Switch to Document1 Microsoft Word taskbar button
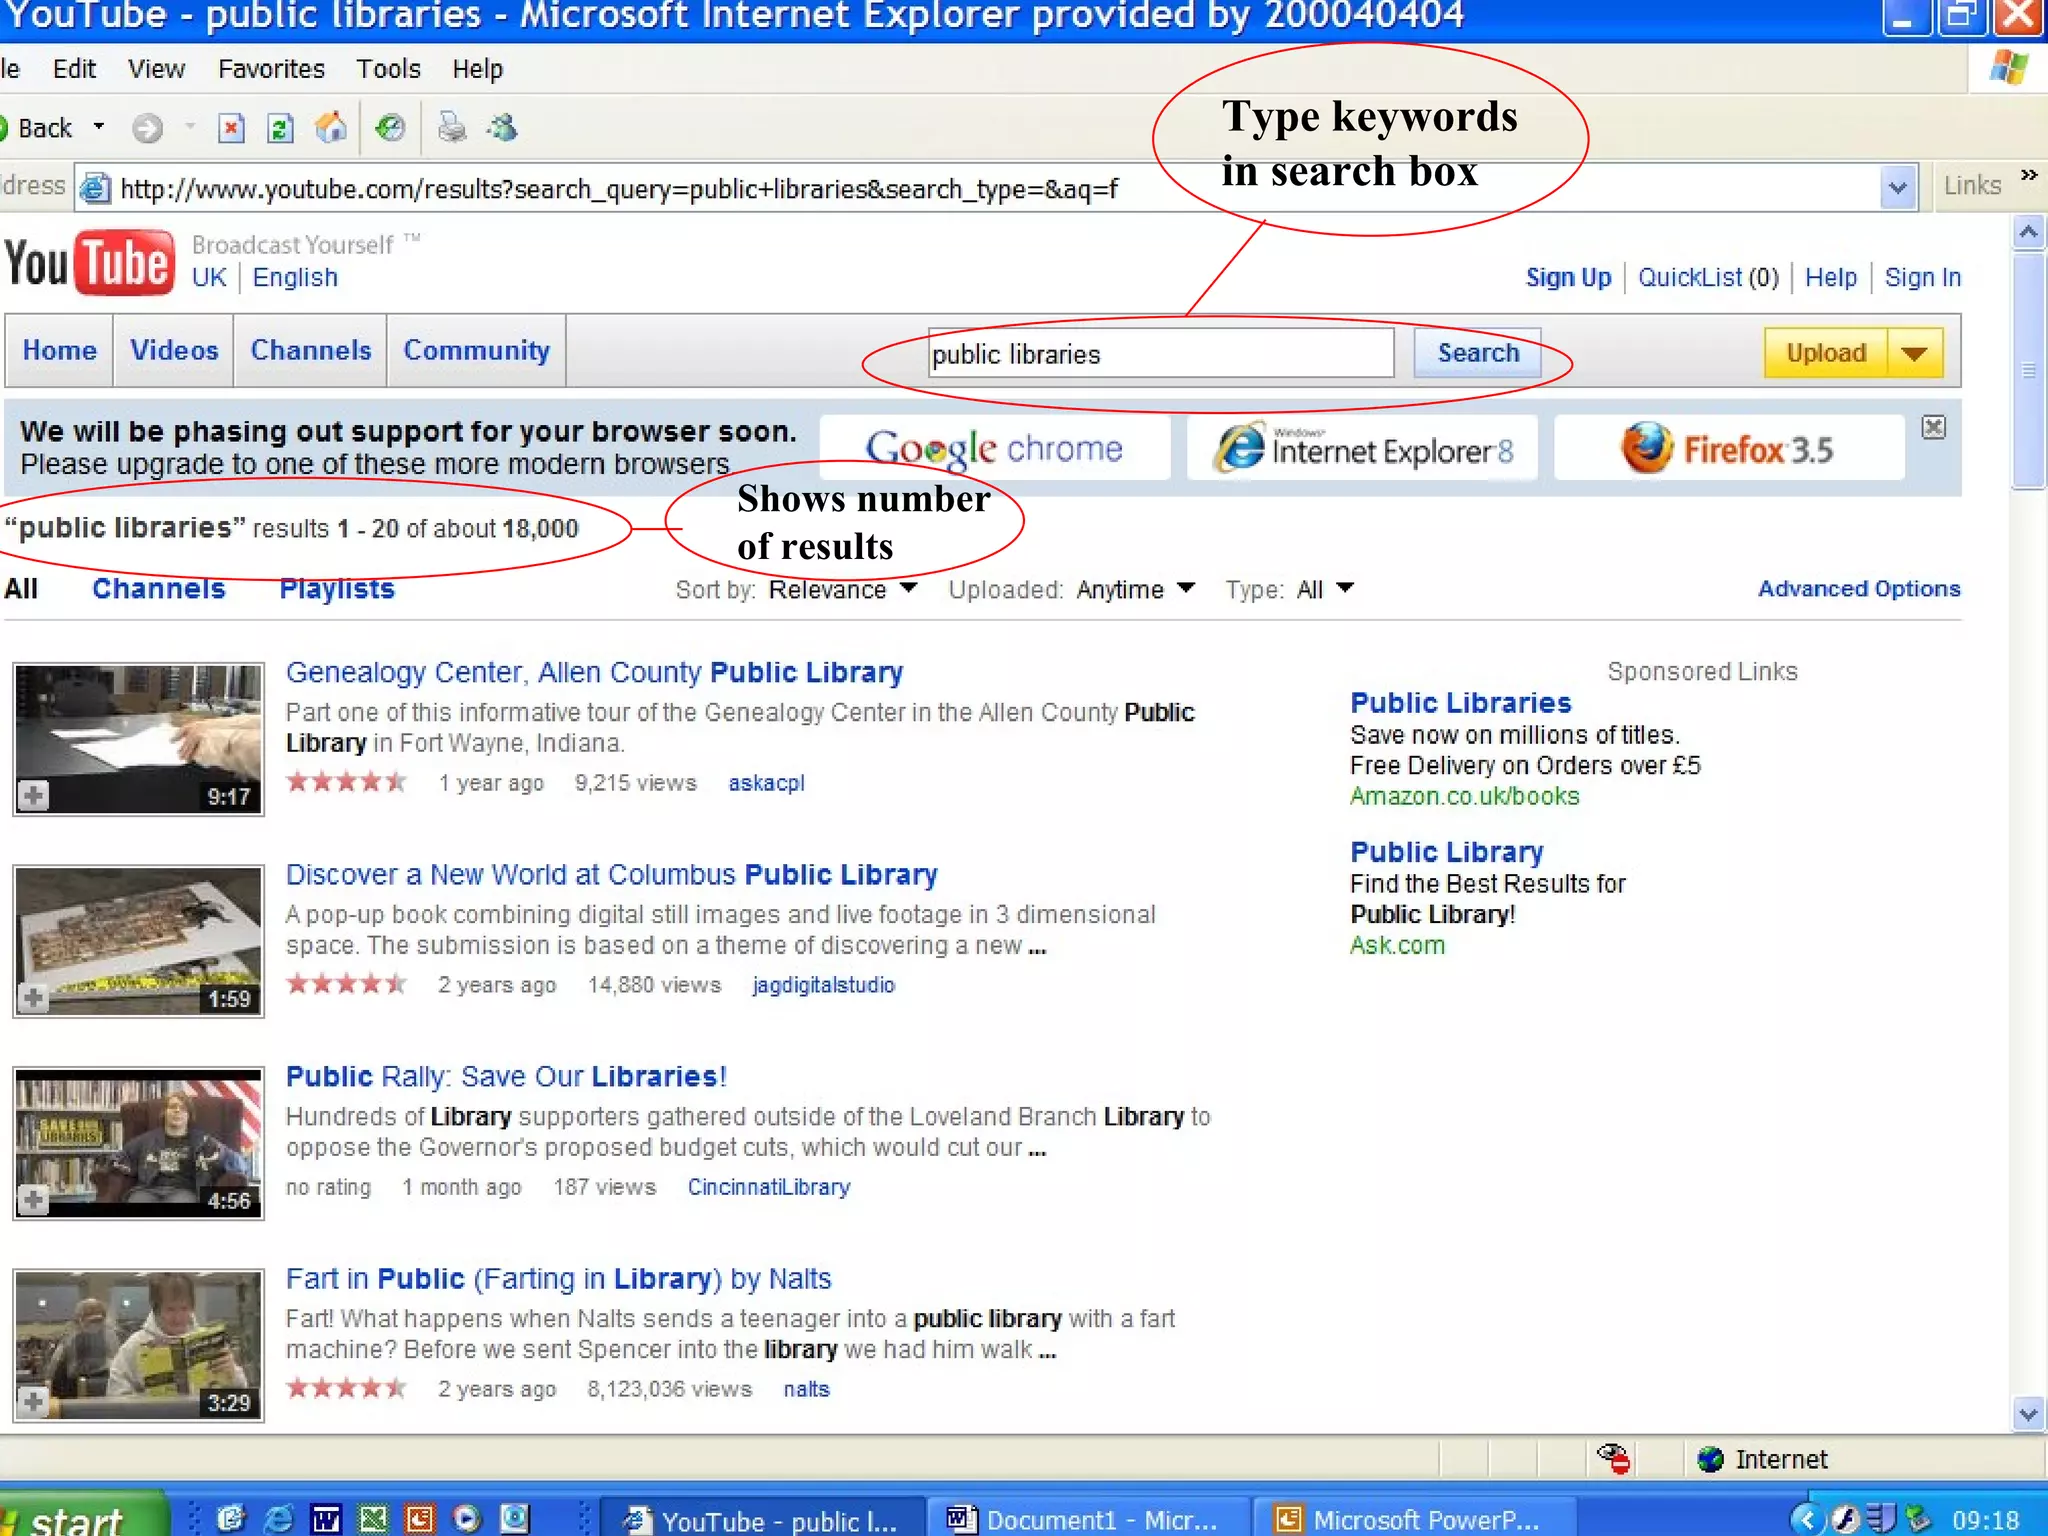 [1088, 1519]
